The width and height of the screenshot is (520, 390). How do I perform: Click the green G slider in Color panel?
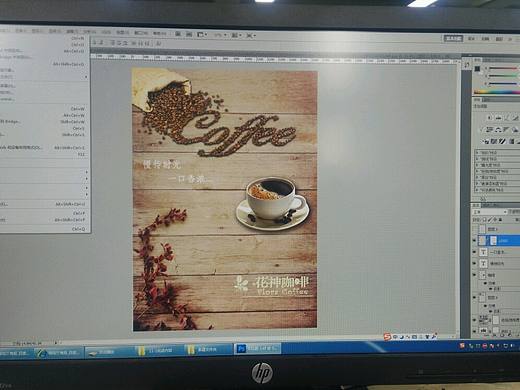[x=503, y=76]
